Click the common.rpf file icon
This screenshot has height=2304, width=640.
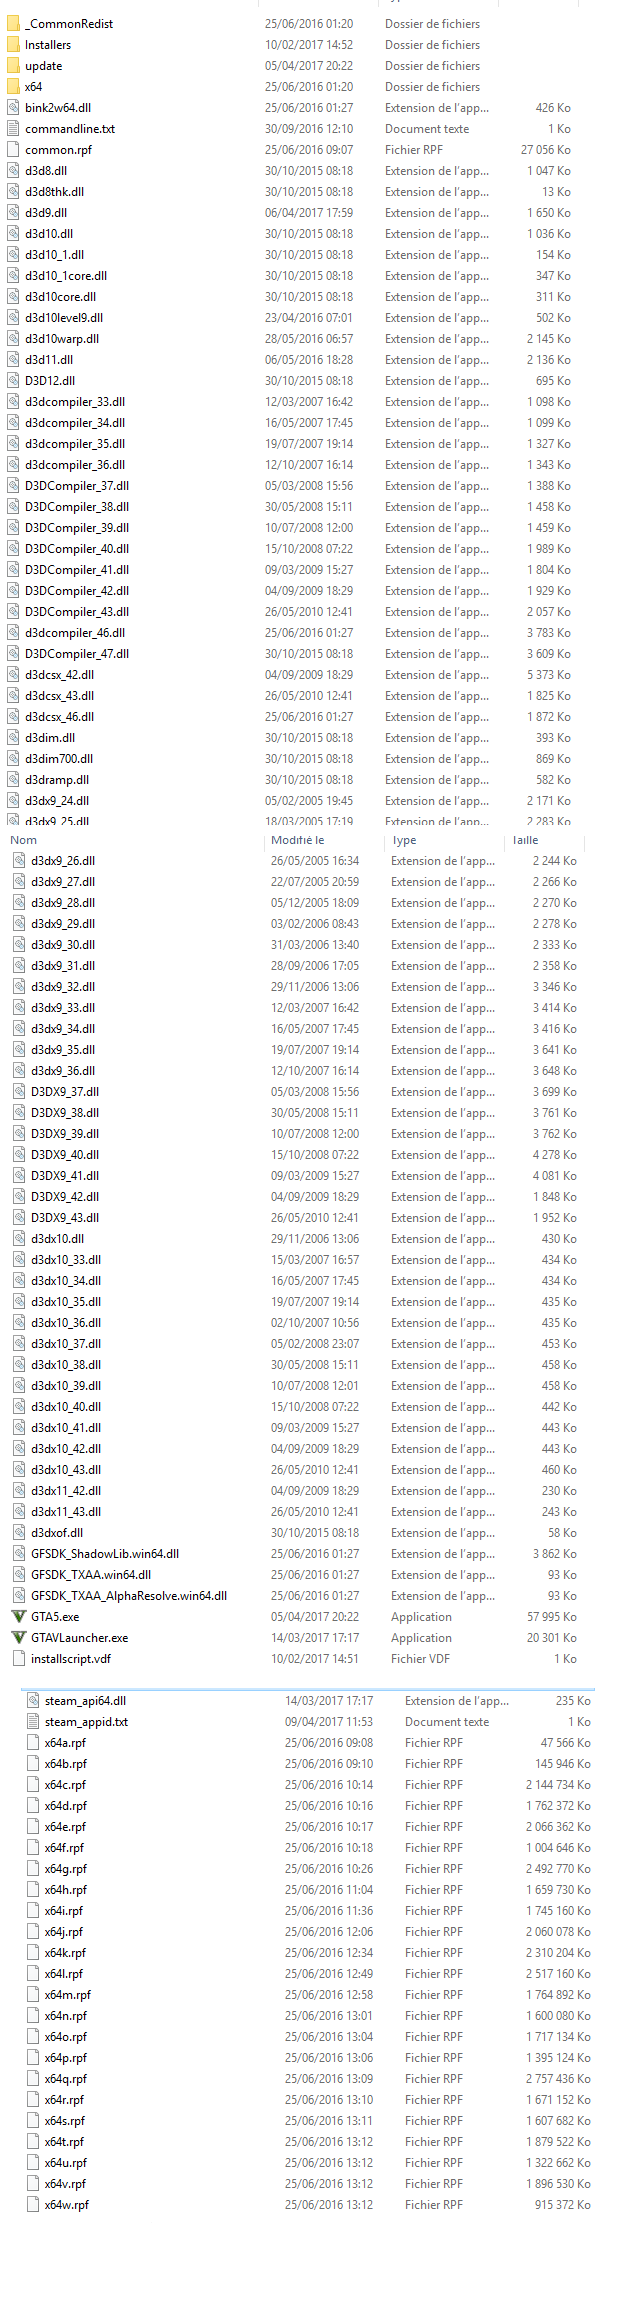tap(13, 149)
